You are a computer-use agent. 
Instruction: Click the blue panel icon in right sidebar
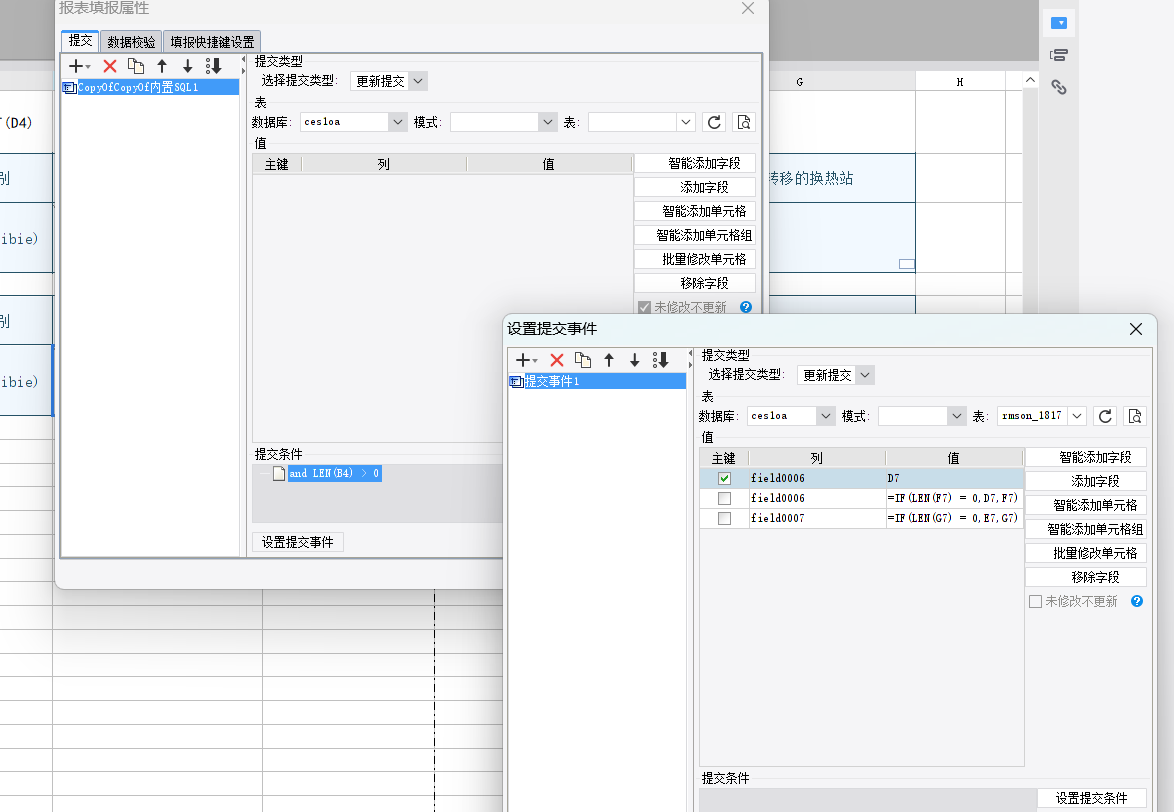point(1059,23)
